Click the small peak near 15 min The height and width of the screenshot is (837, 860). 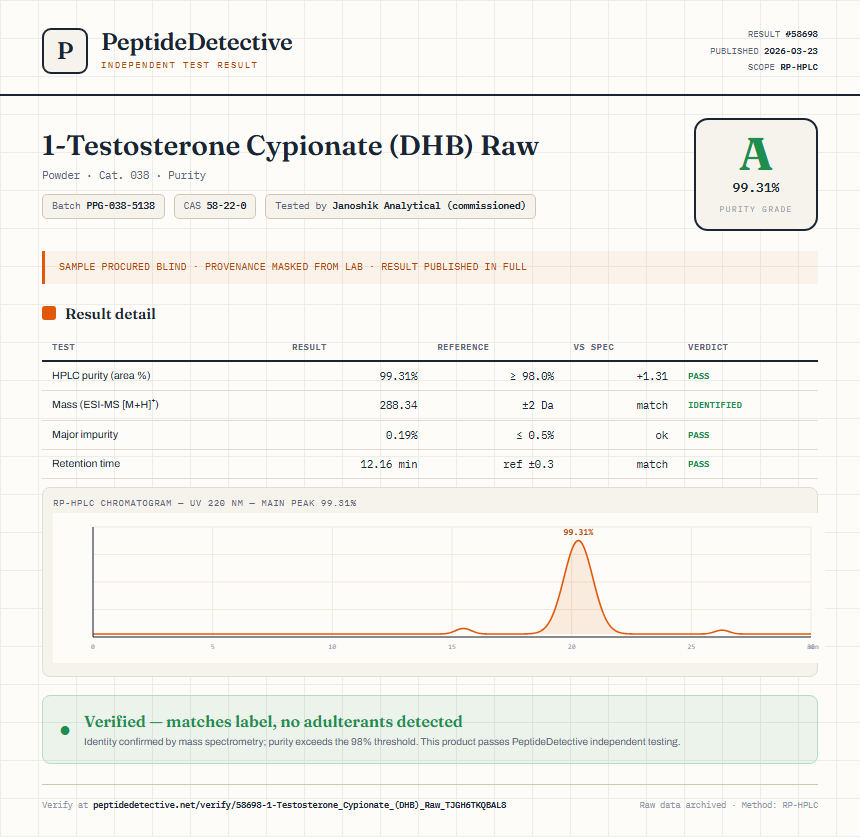(463, 631)
